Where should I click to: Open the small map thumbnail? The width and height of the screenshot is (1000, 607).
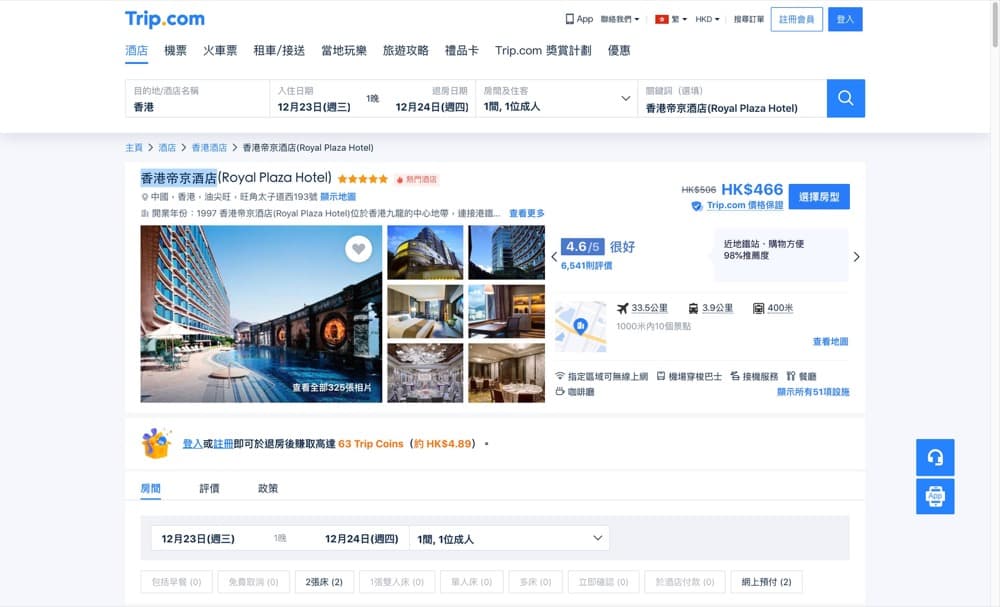tap(580, 326)
